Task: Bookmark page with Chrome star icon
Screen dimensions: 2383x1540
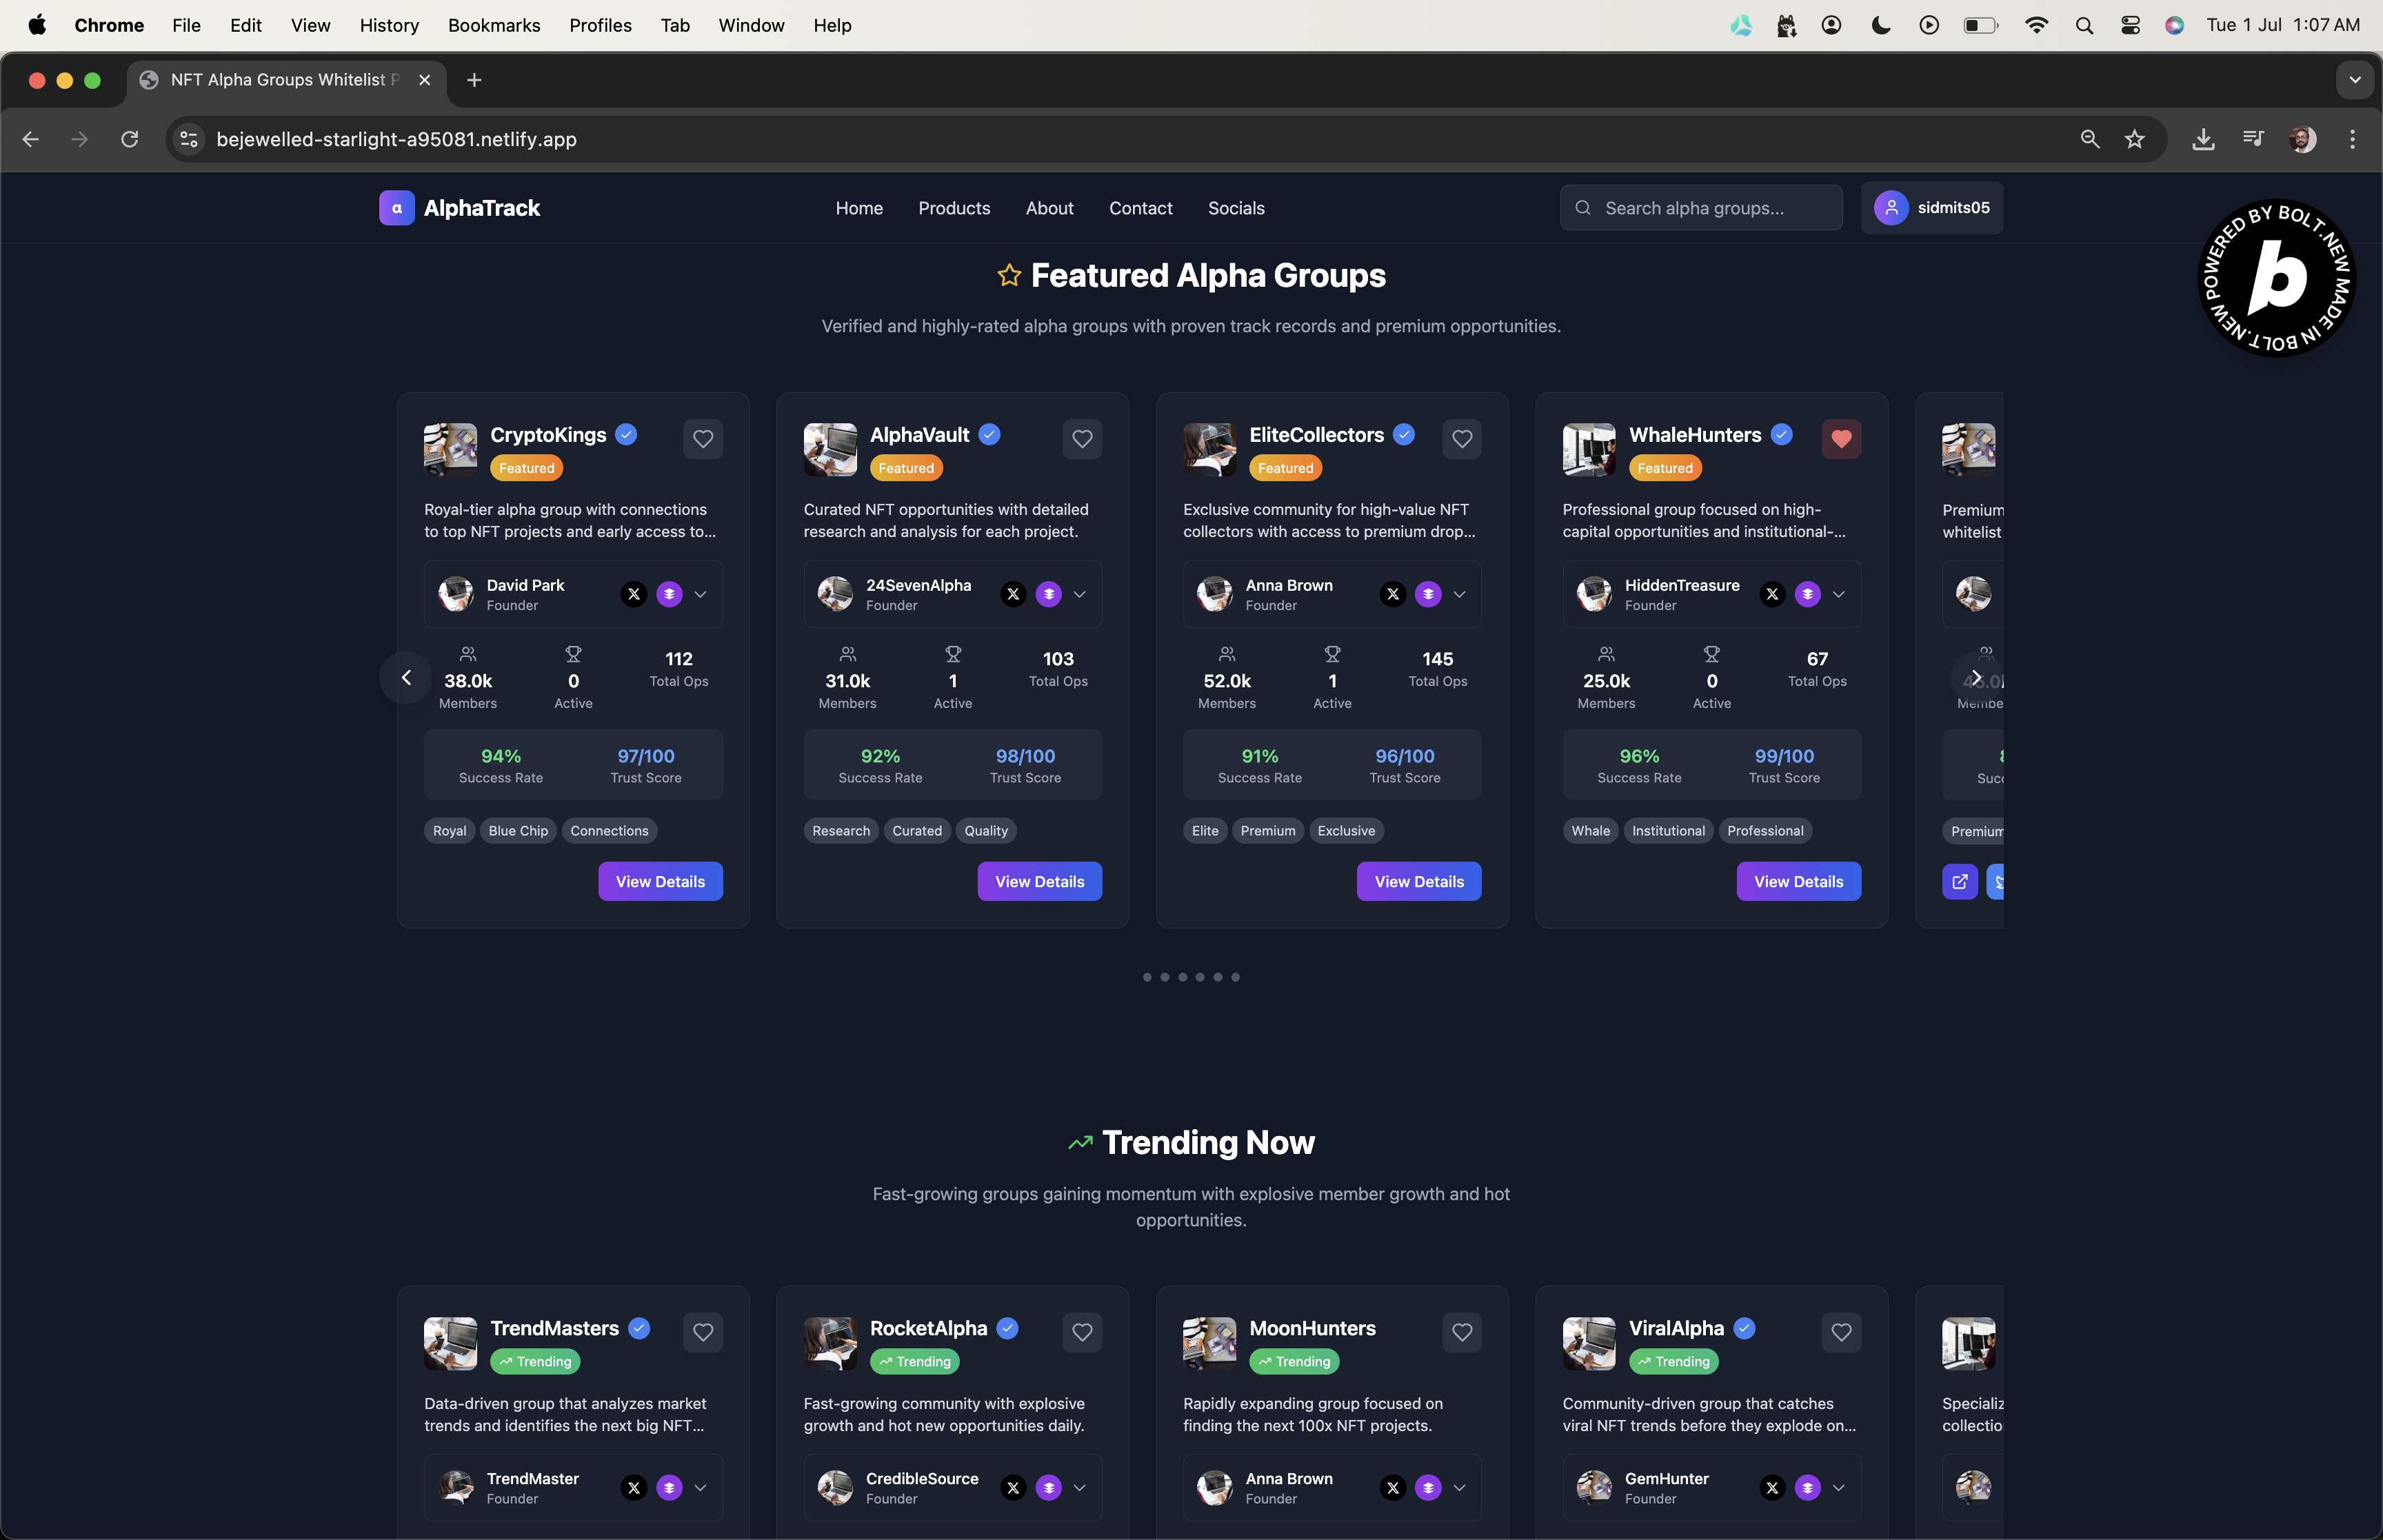Action: click(2135, 139)
